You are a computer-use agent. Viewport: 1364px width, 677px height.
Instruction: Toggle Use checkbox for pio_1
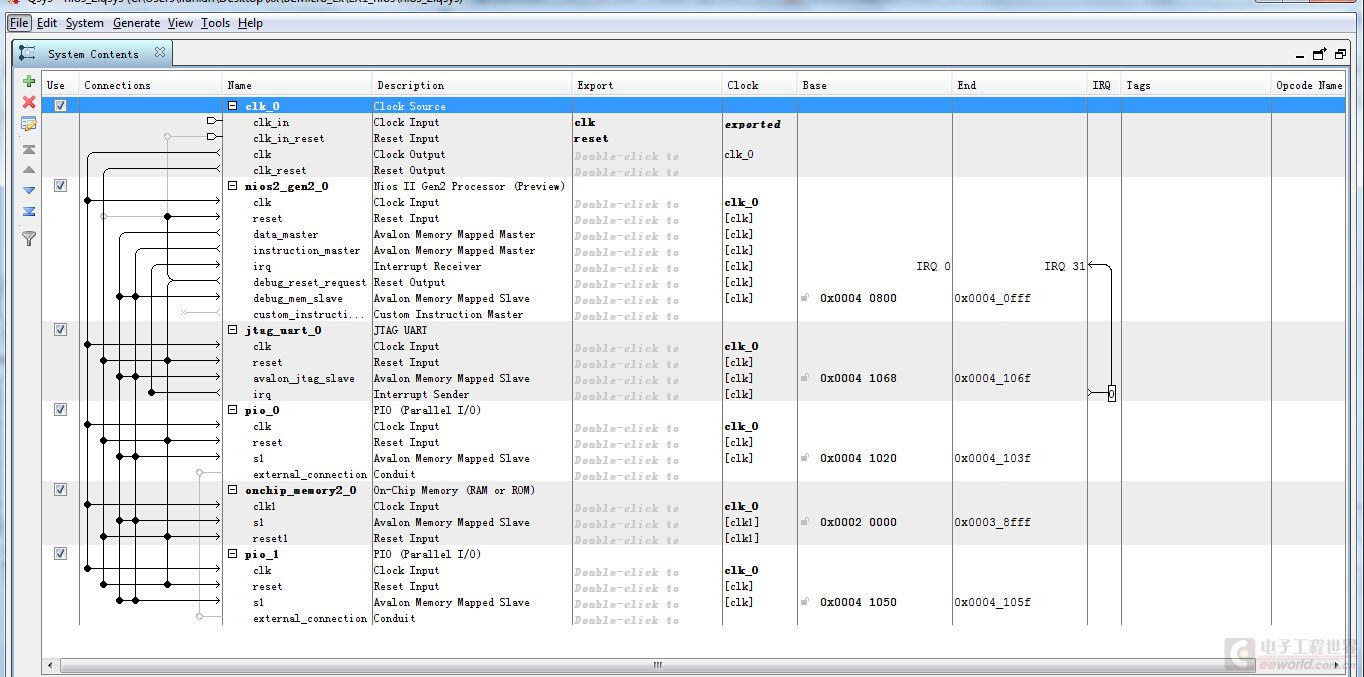pyautogui.click(x=60, y=553)
